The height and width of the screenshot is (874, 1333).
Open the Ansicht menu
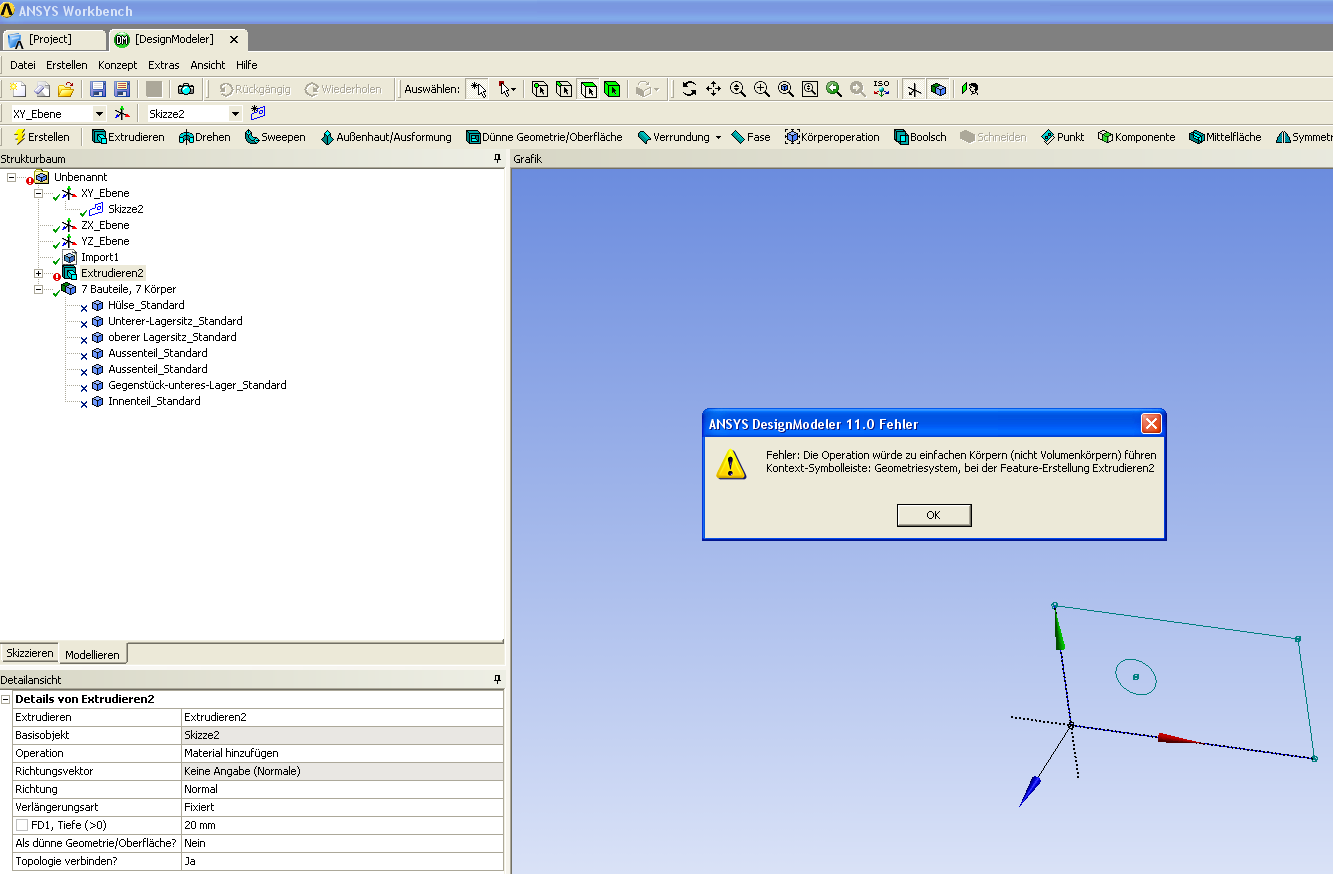[x=208, y=65]
